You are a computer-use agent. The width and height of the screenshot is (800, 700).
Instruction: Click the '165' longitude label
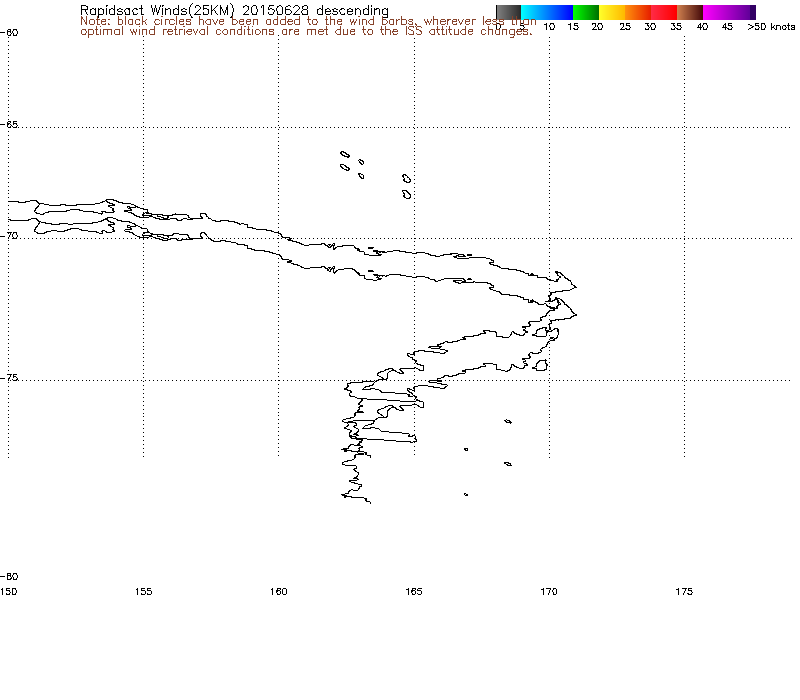[414, 592]
